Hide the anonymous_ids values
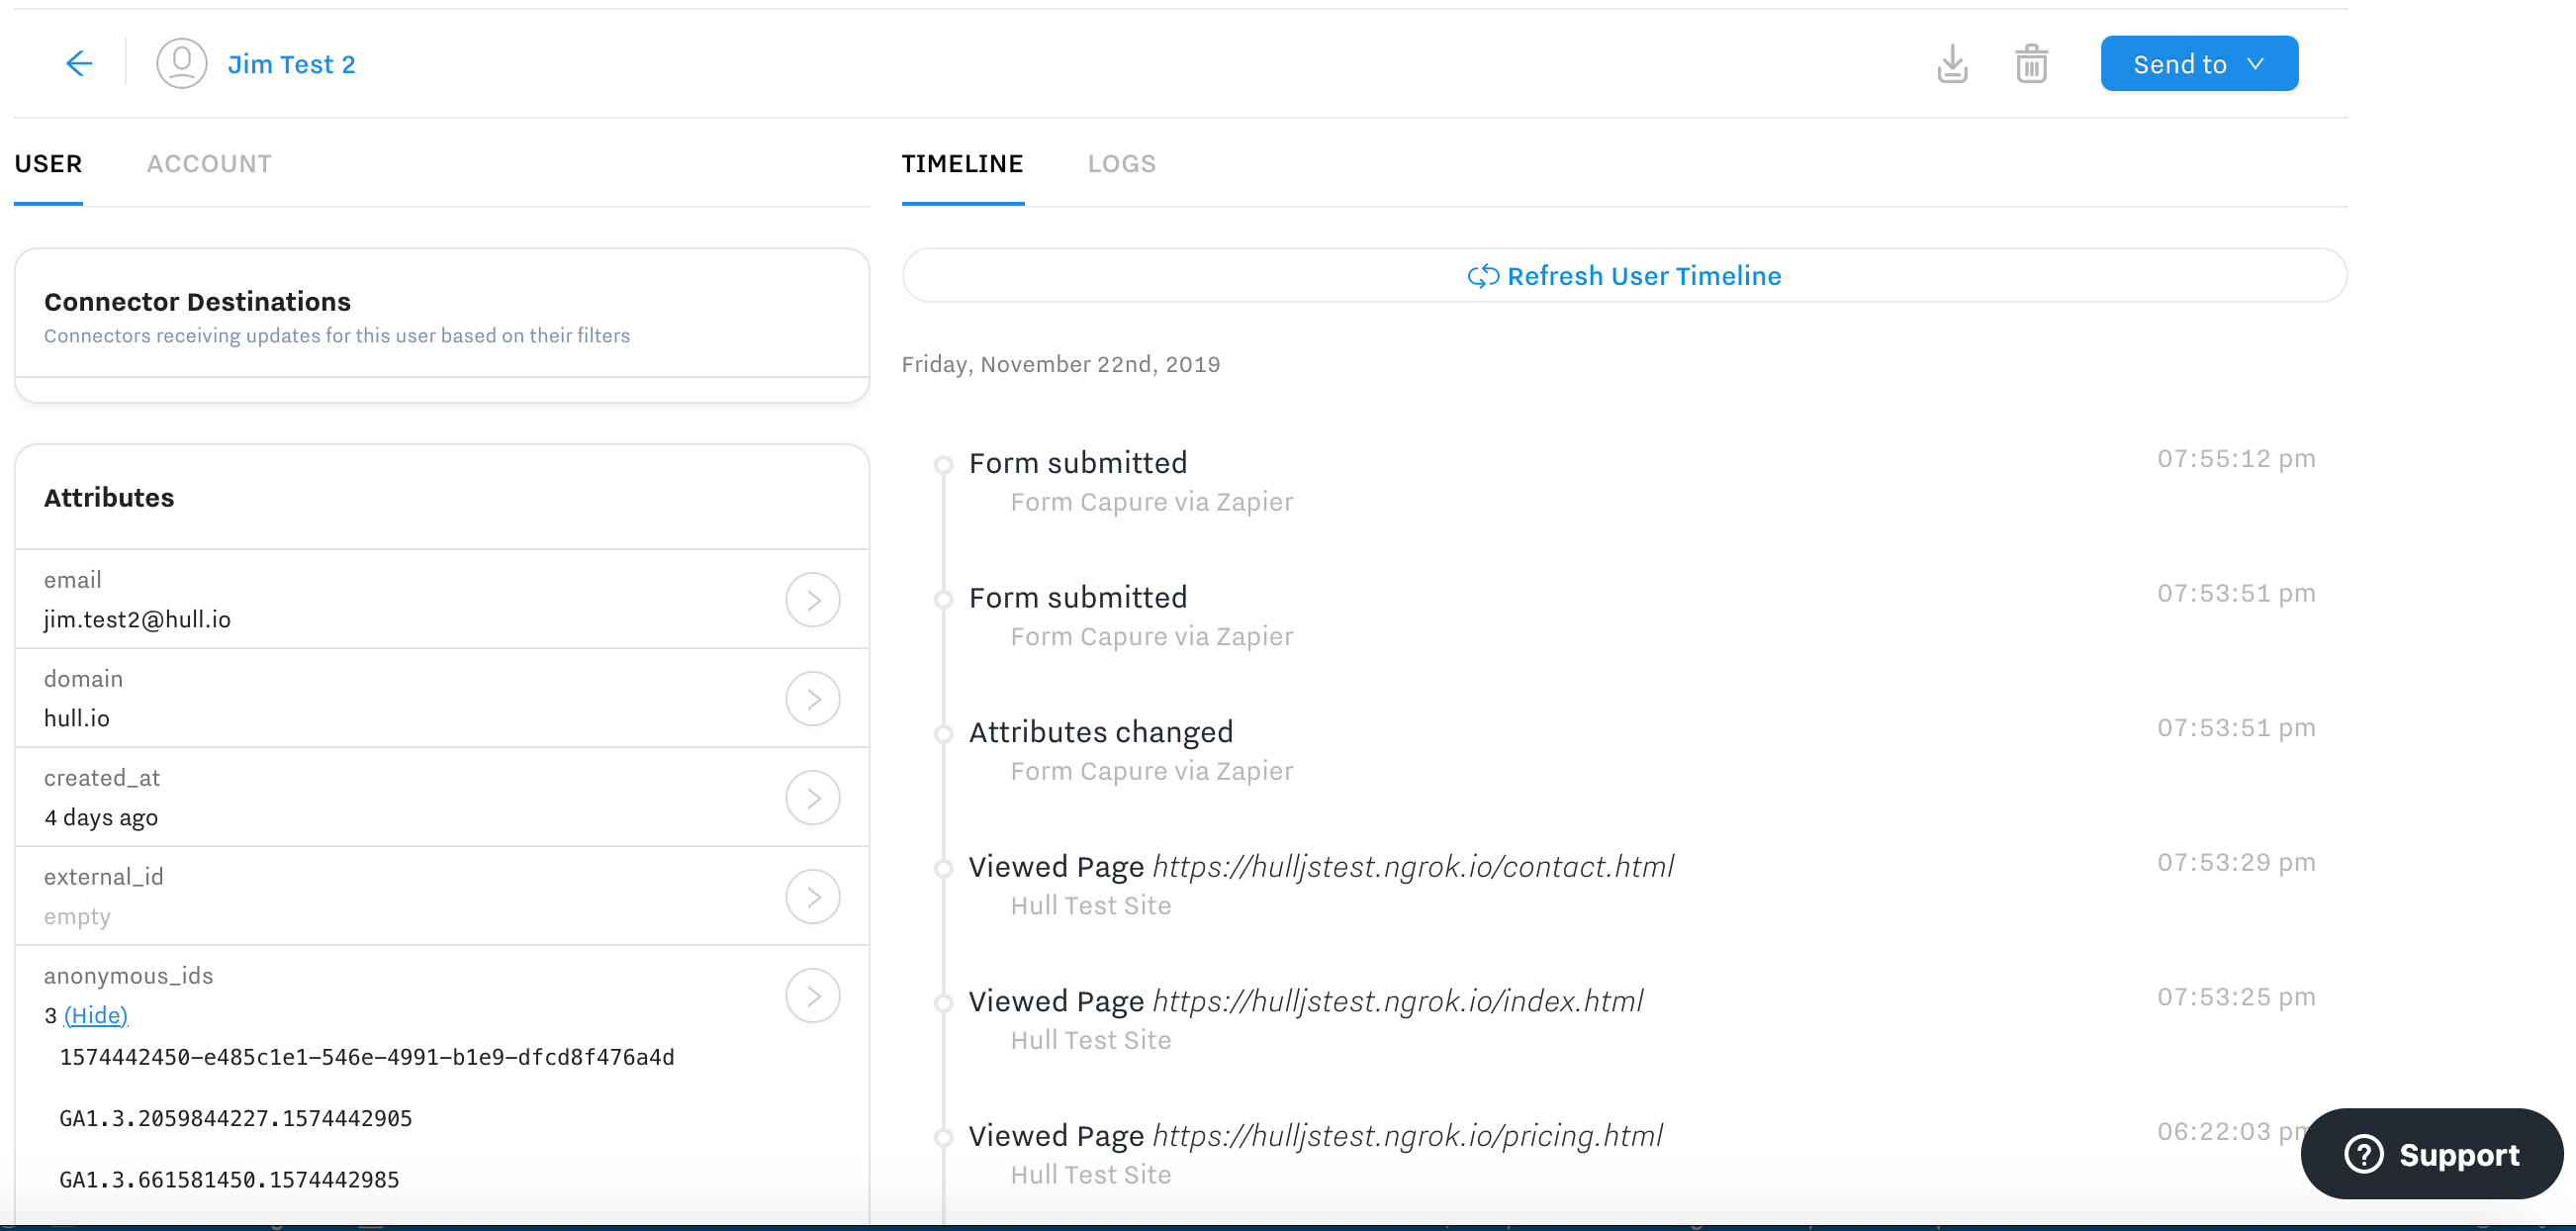The image size is (2576, 1231). coord(95,1014)
